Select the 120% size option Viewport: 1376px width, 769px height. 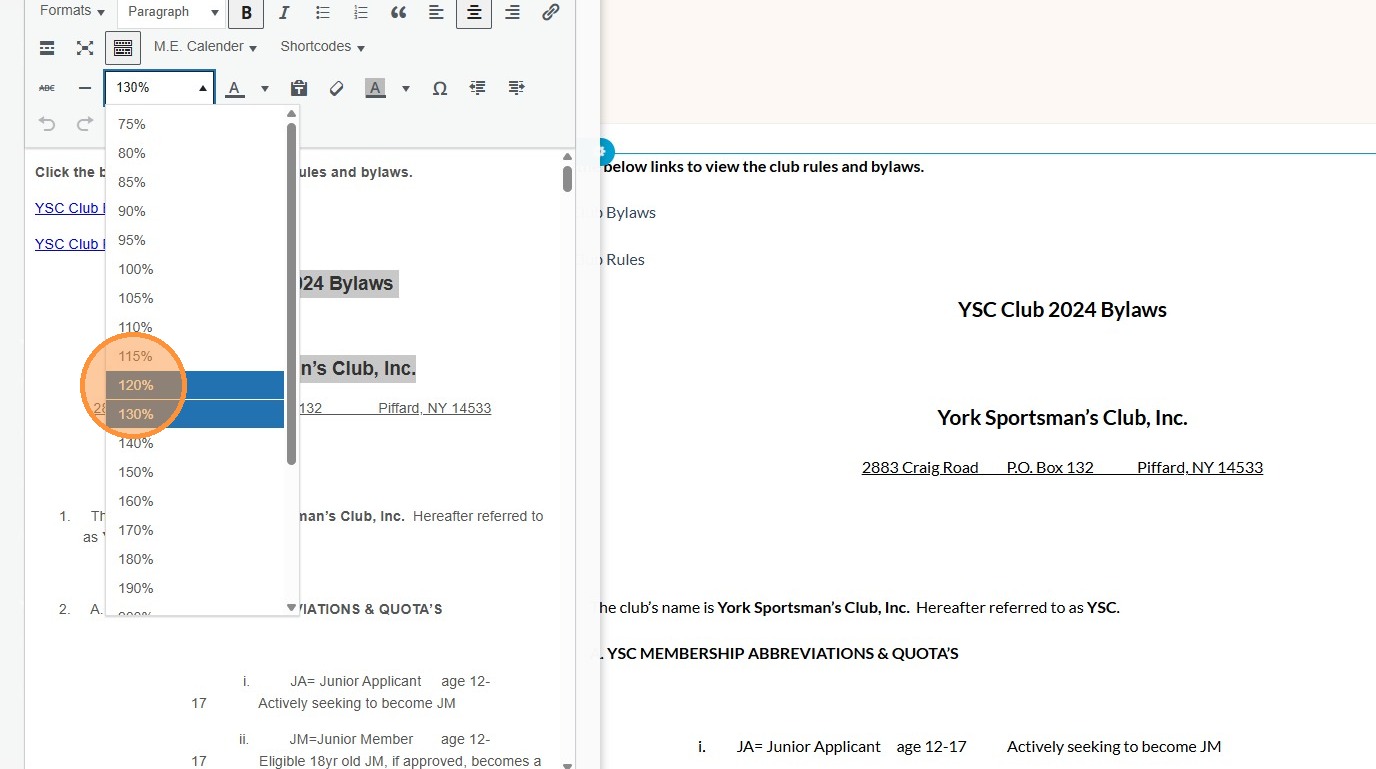(x=195, y=385)
